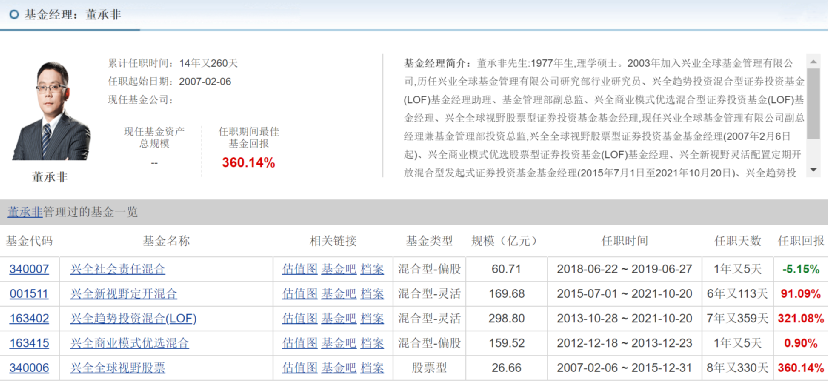Click the 6年又113天 tenure days cell
828x381 pixels.
738,294
